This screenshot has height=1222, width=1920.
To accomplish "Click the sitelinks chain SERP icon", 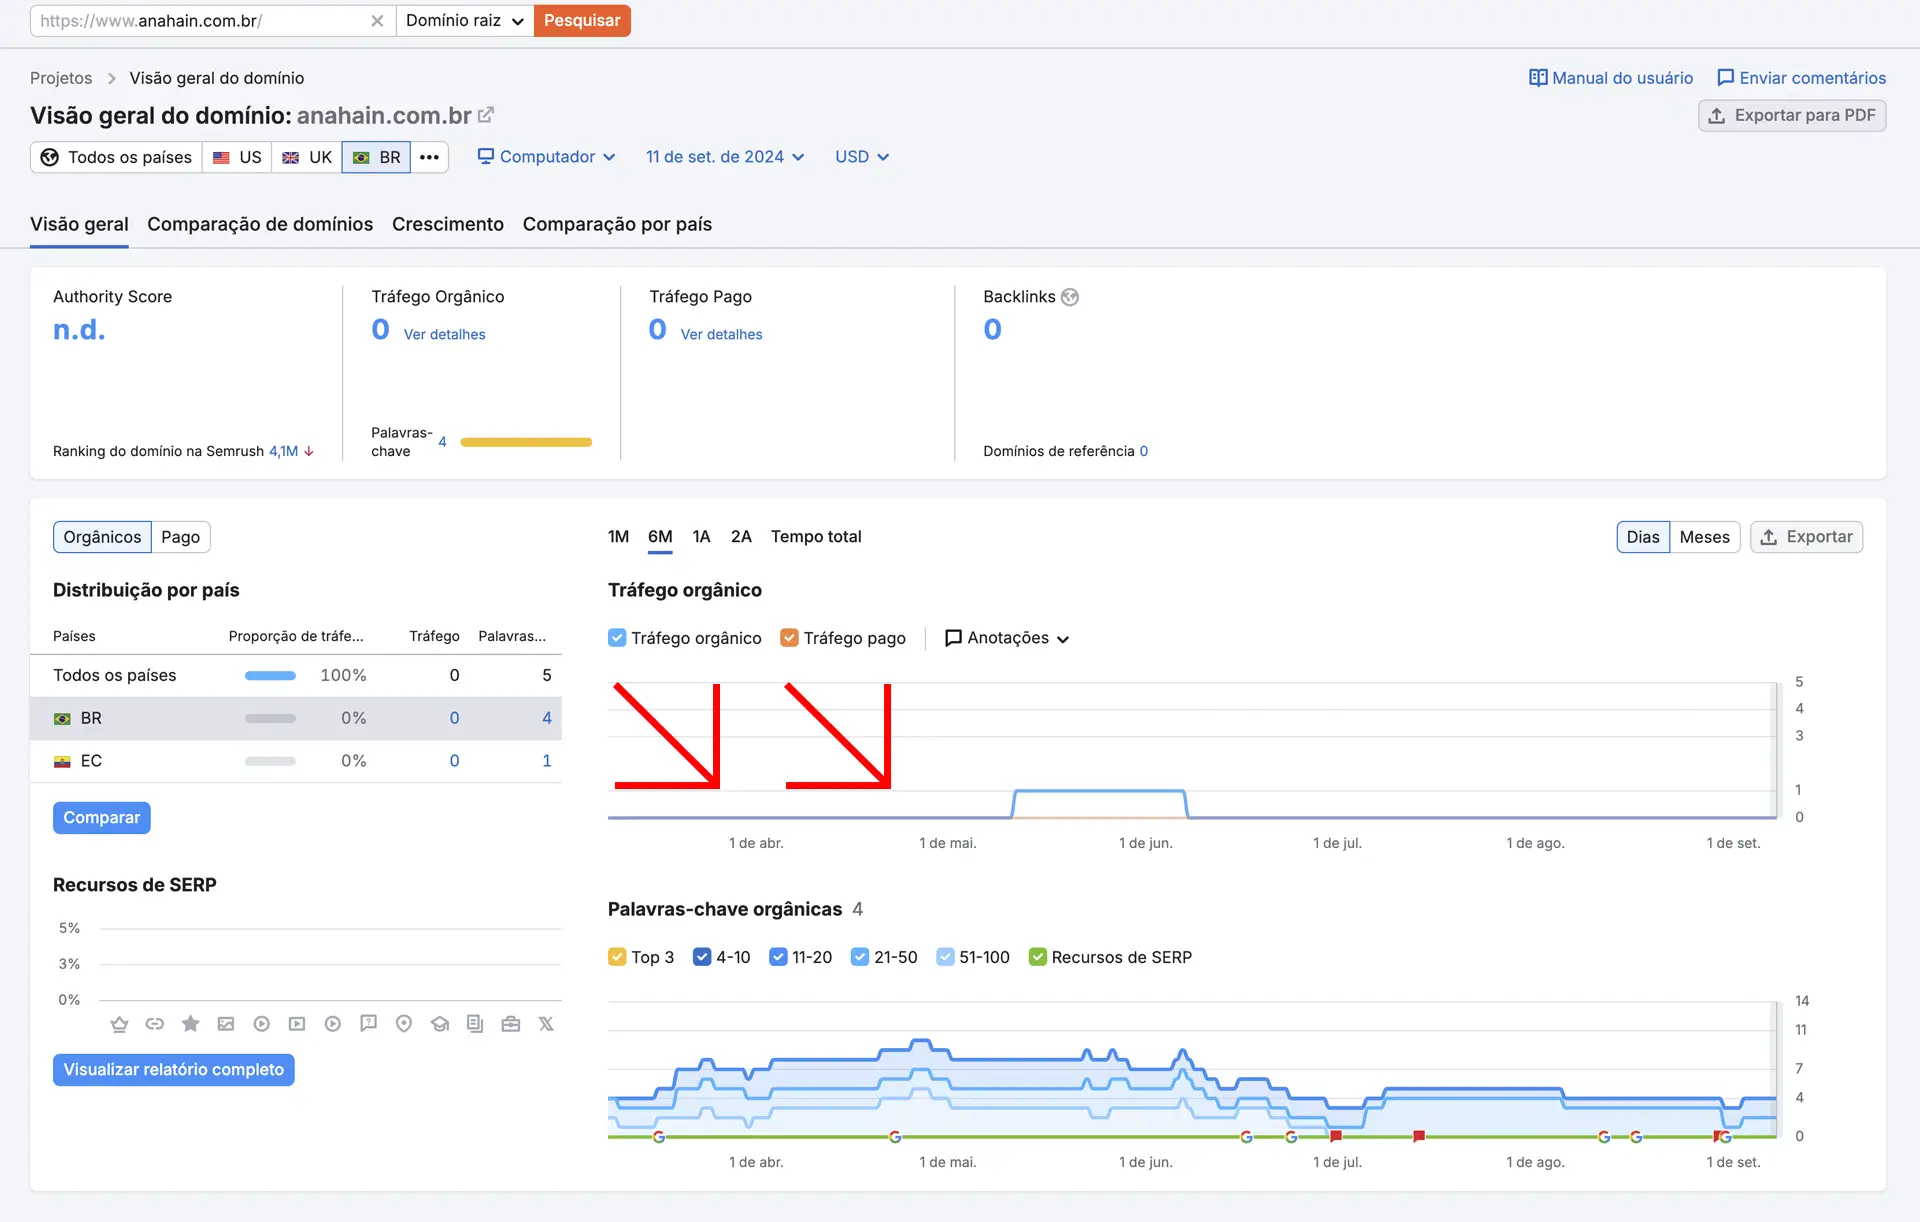I will pyautogui.click(x=155, y=1024).
